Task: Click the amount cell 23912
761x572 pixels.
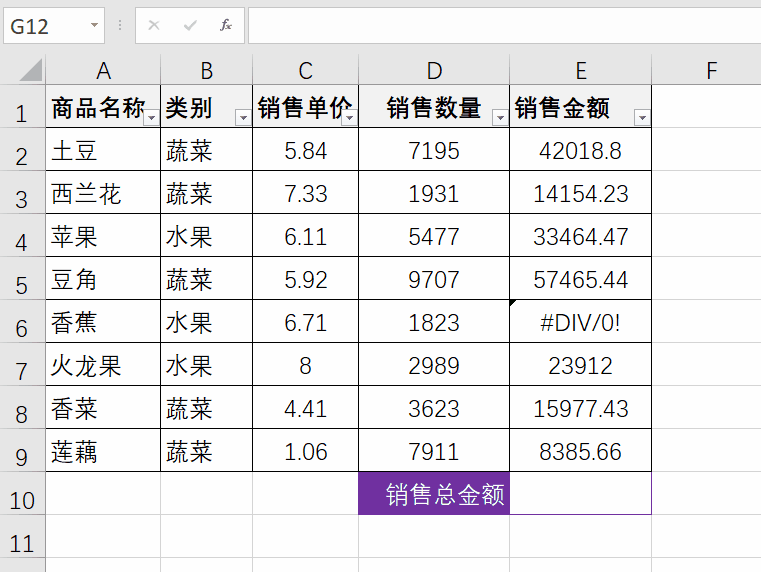Action: (580, 364)
